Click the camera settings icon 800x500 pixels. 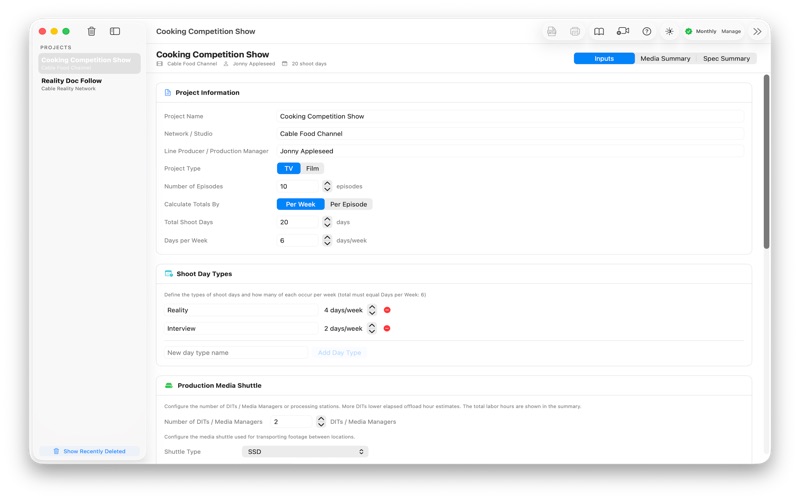coord(623,31)
